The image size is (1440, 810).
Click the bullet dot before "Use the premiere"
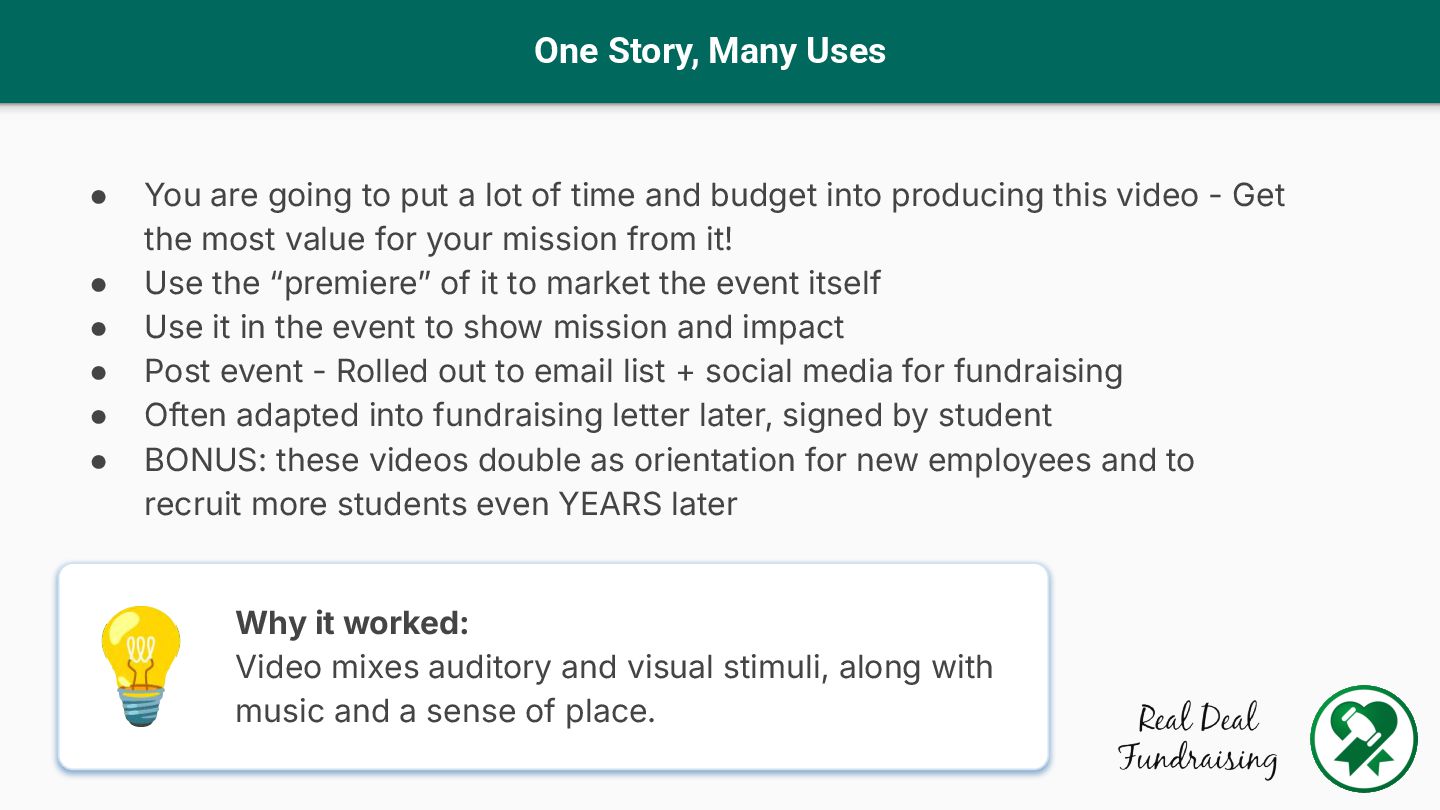coord(99,284)
